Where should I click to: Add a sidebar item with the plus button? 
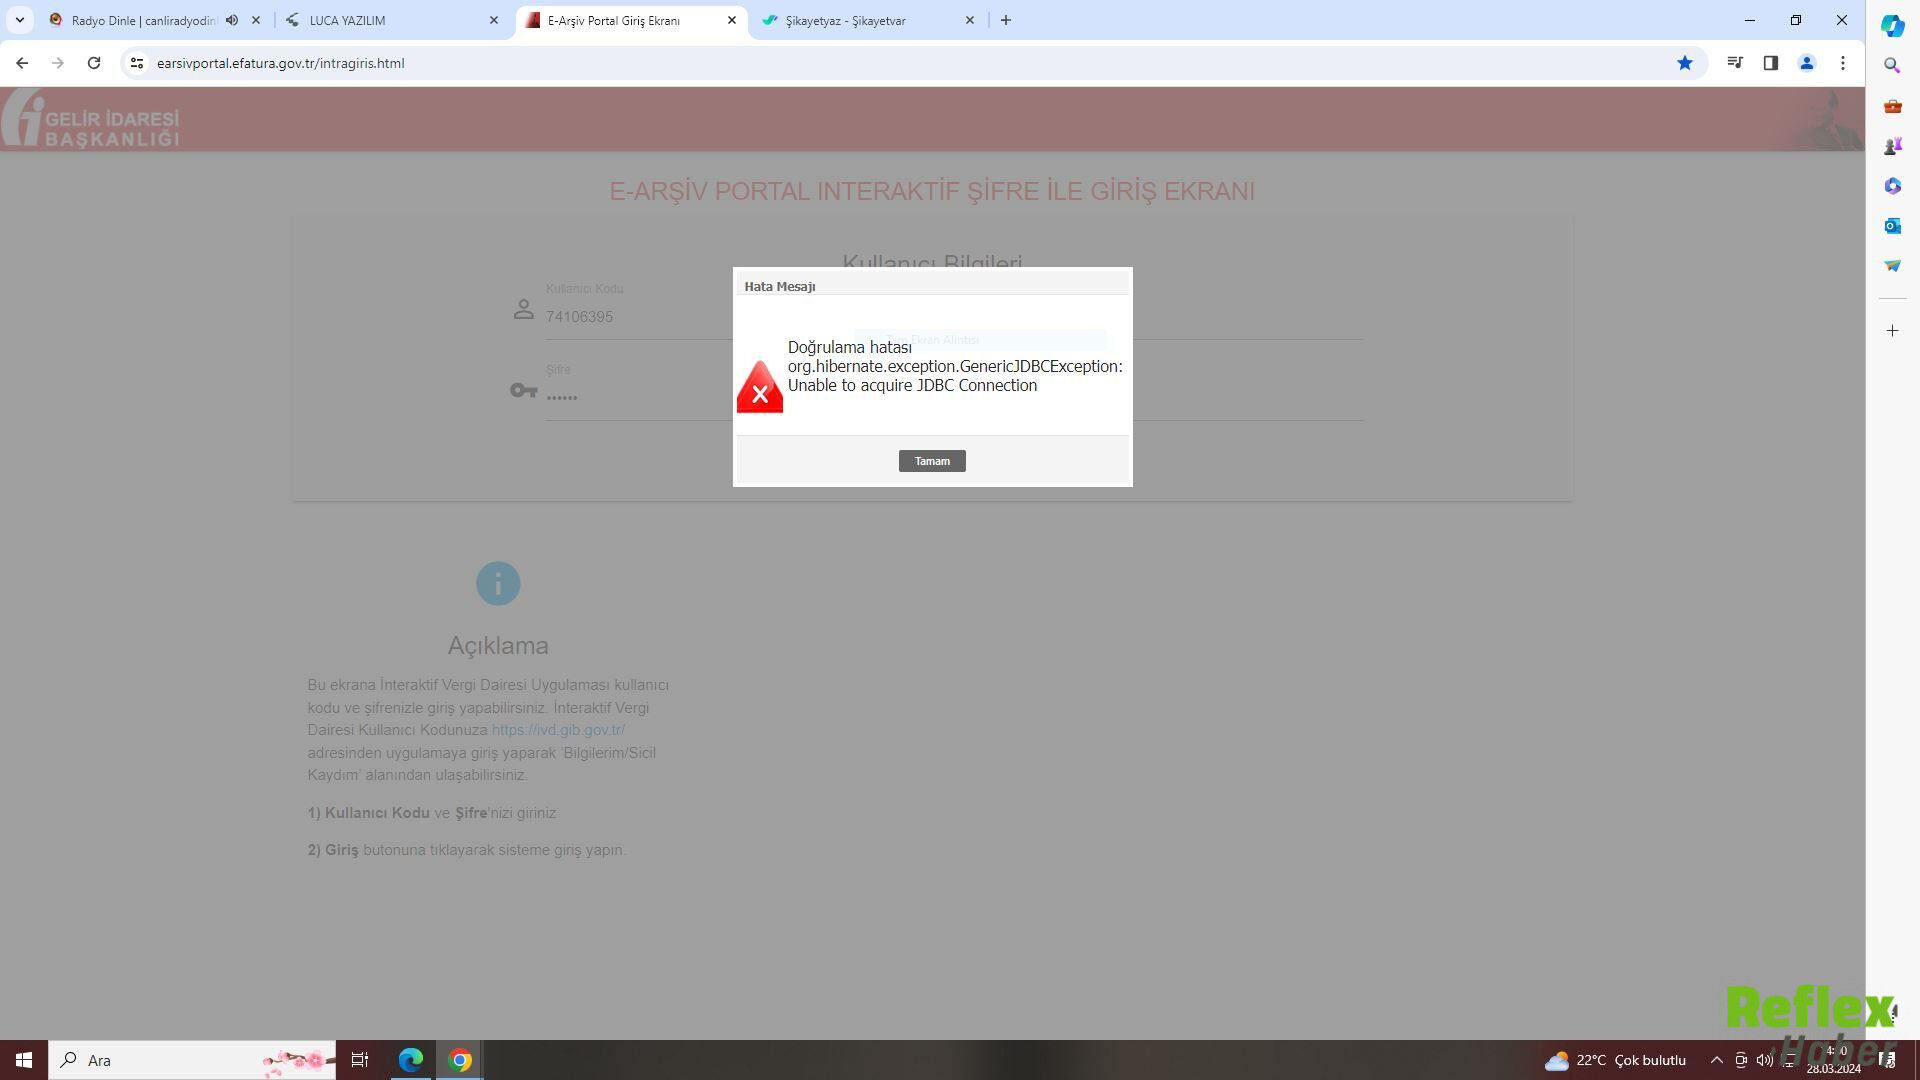coord(1892,330)
